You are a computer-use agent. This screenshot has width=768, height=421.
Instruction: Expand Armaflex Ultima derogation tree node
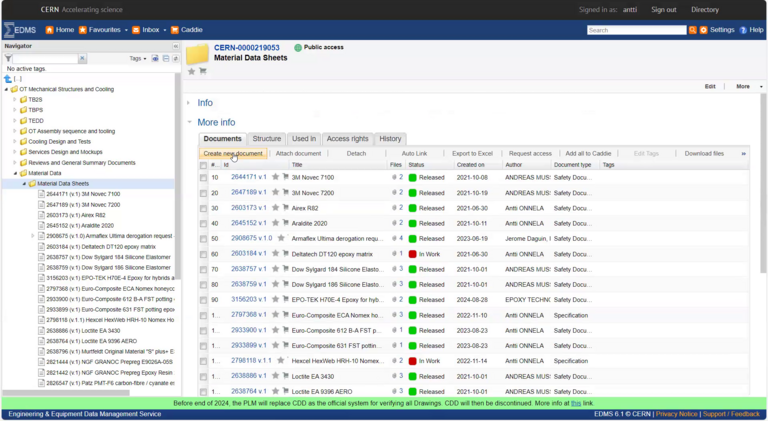click(33, 236)
